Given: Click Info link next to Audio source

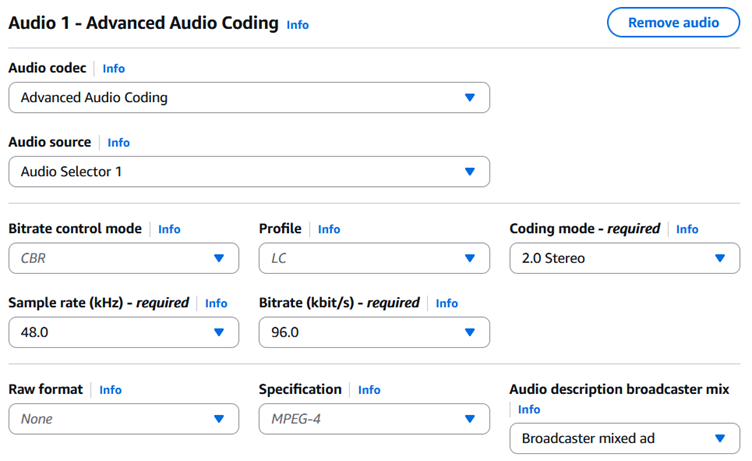Looking at the screenshot, I should coord(119,143).
